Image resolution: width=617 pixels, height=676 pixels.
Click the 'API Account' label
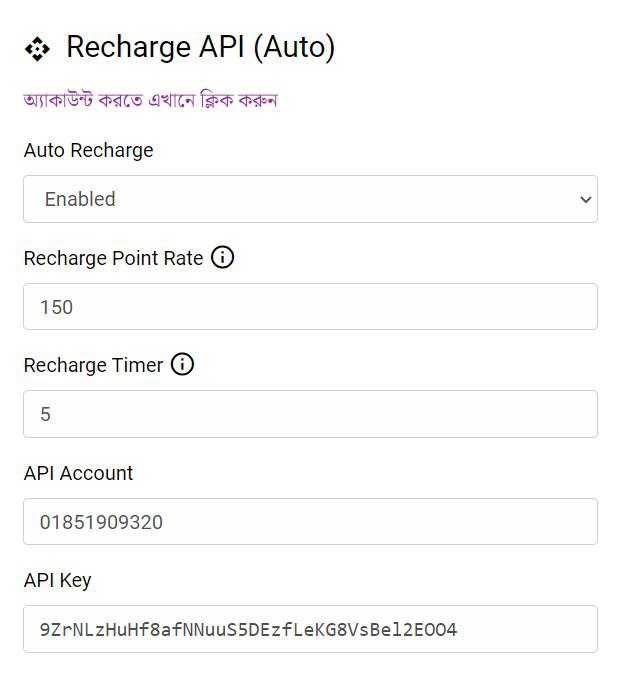78,473
